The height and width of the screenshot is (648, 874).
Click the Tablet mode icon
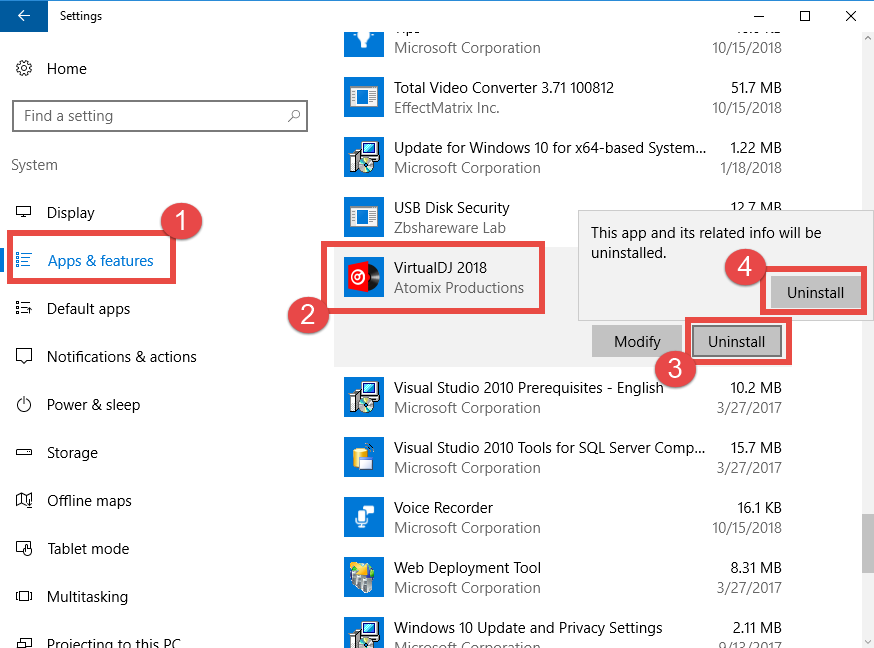click(x=23, y=549)
